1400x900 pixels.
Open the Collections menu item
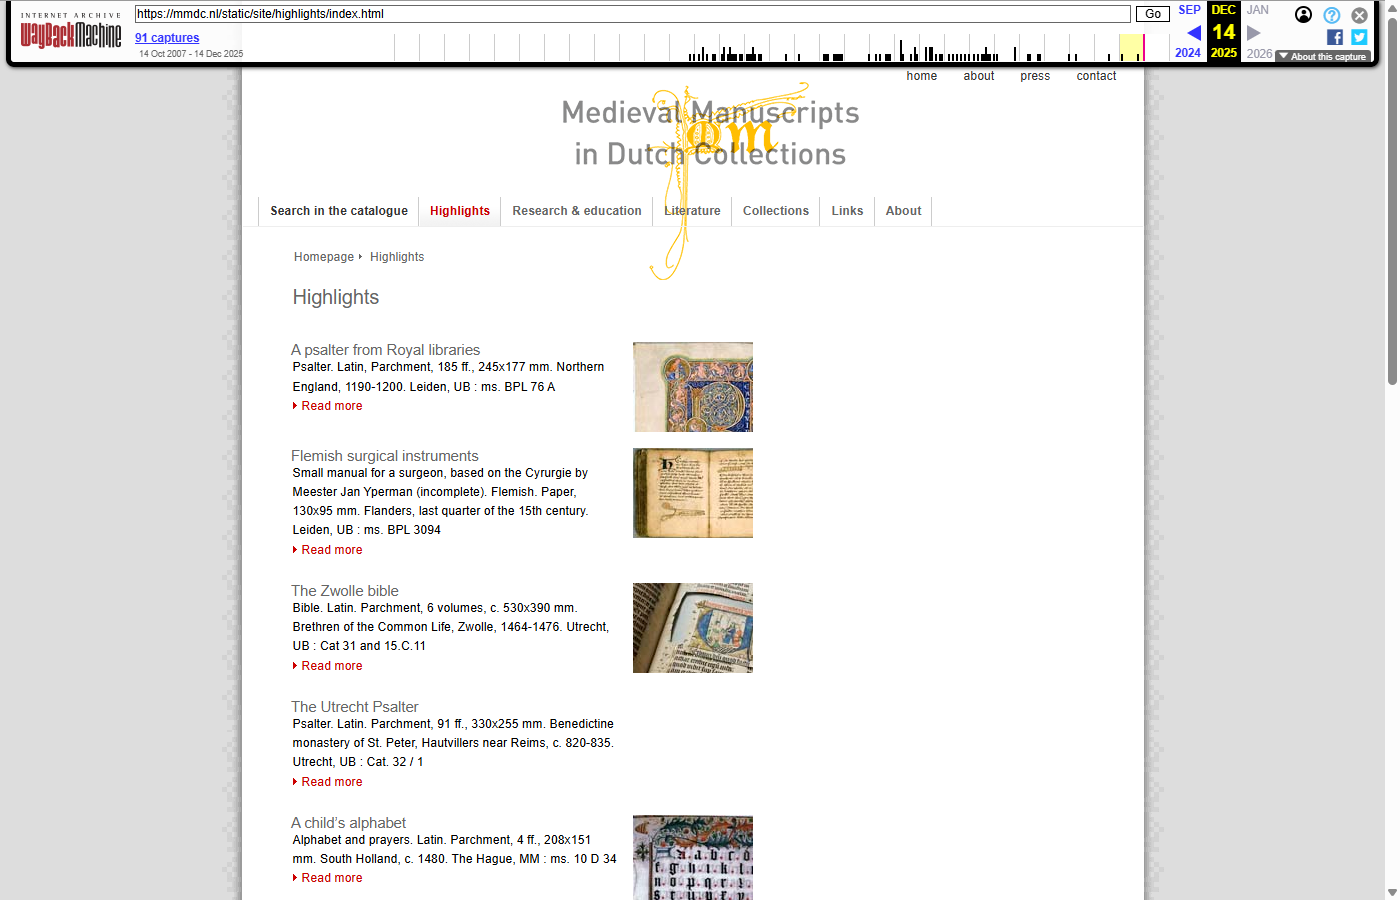pyautogui.click(x=775, y=211)
